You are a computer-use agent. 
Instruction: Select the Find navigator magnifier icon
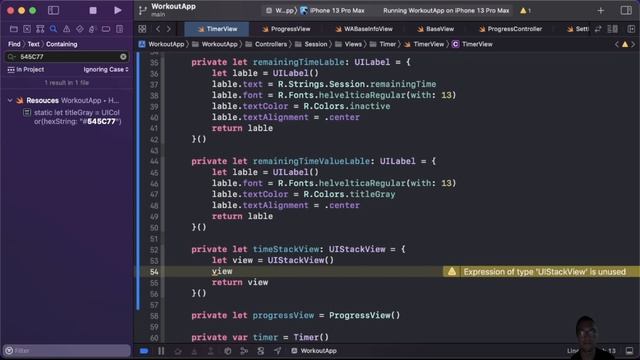pos(53,29)
